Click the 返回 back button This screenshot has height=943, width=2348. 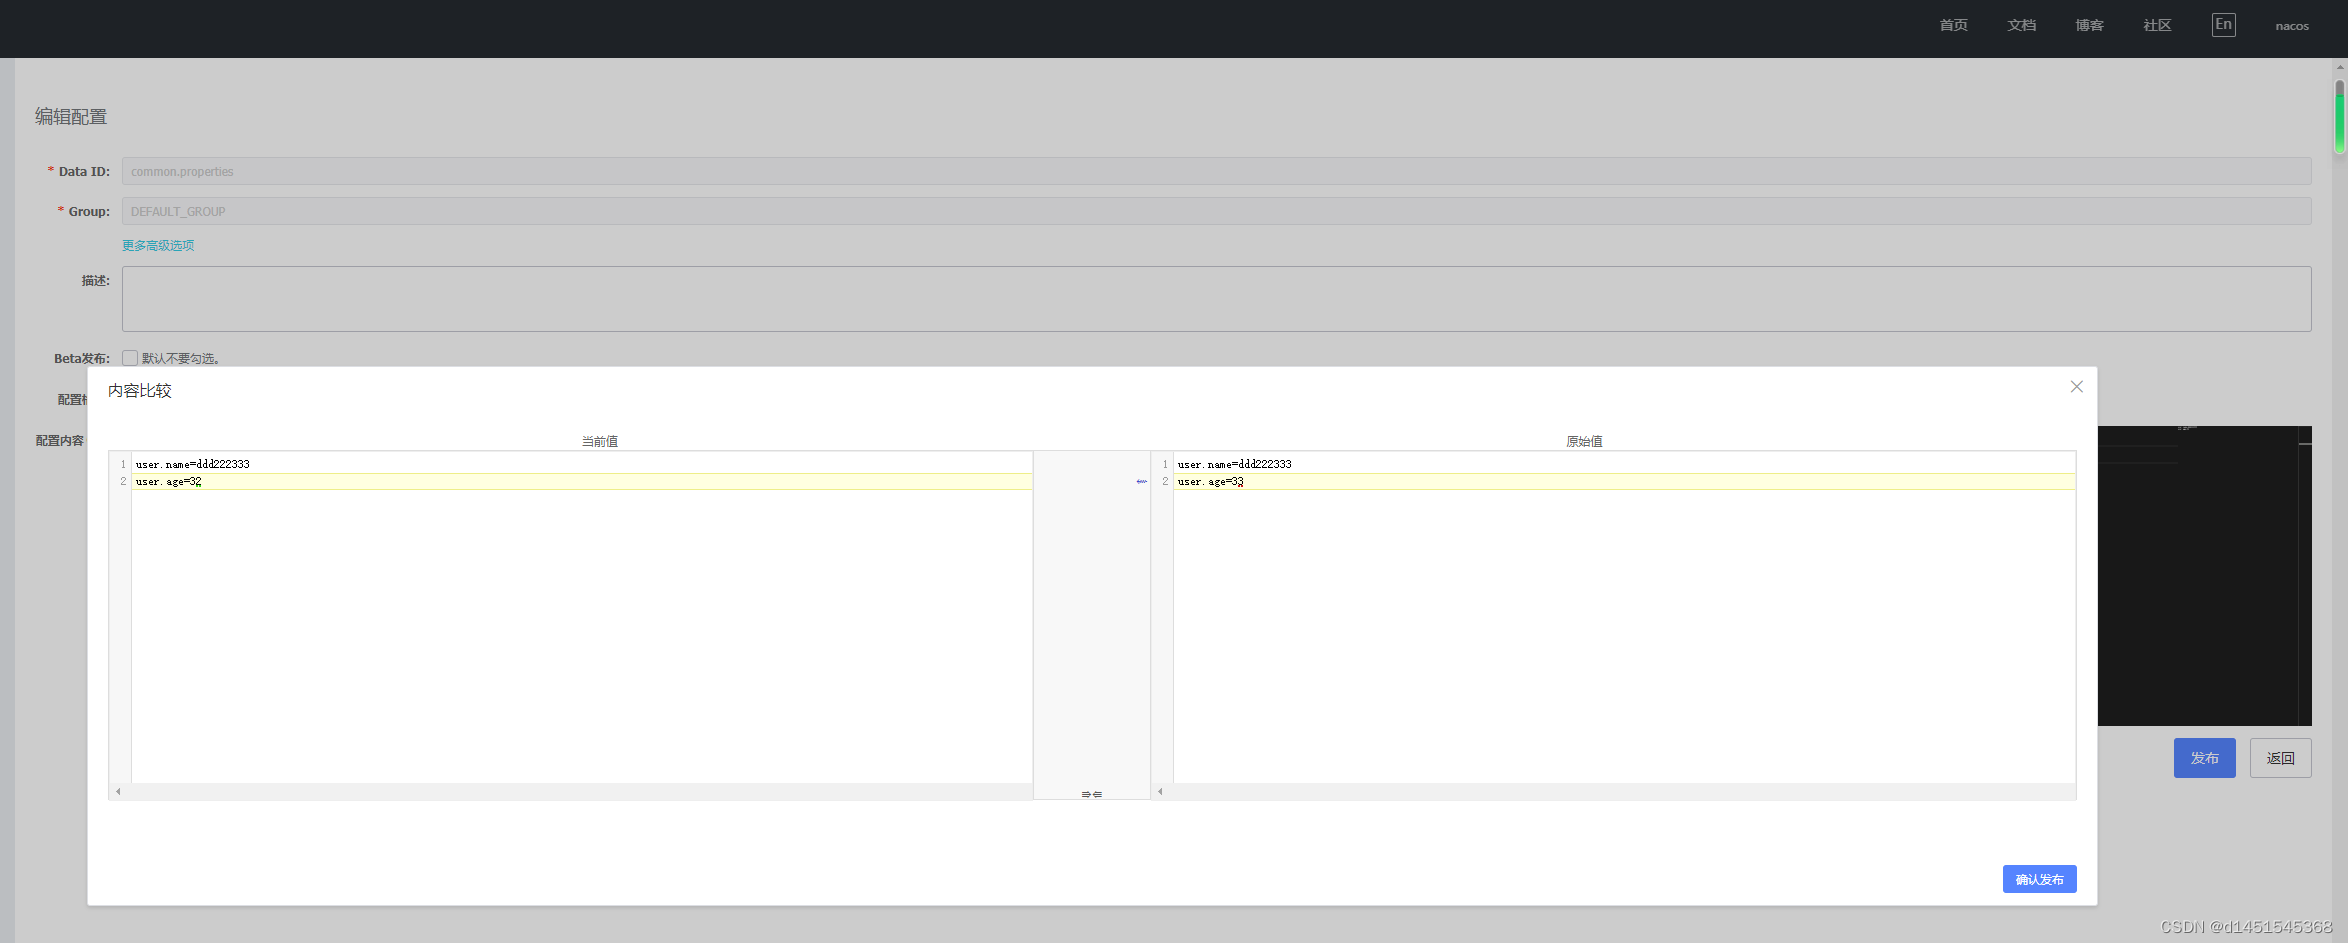coord(2280,758)
